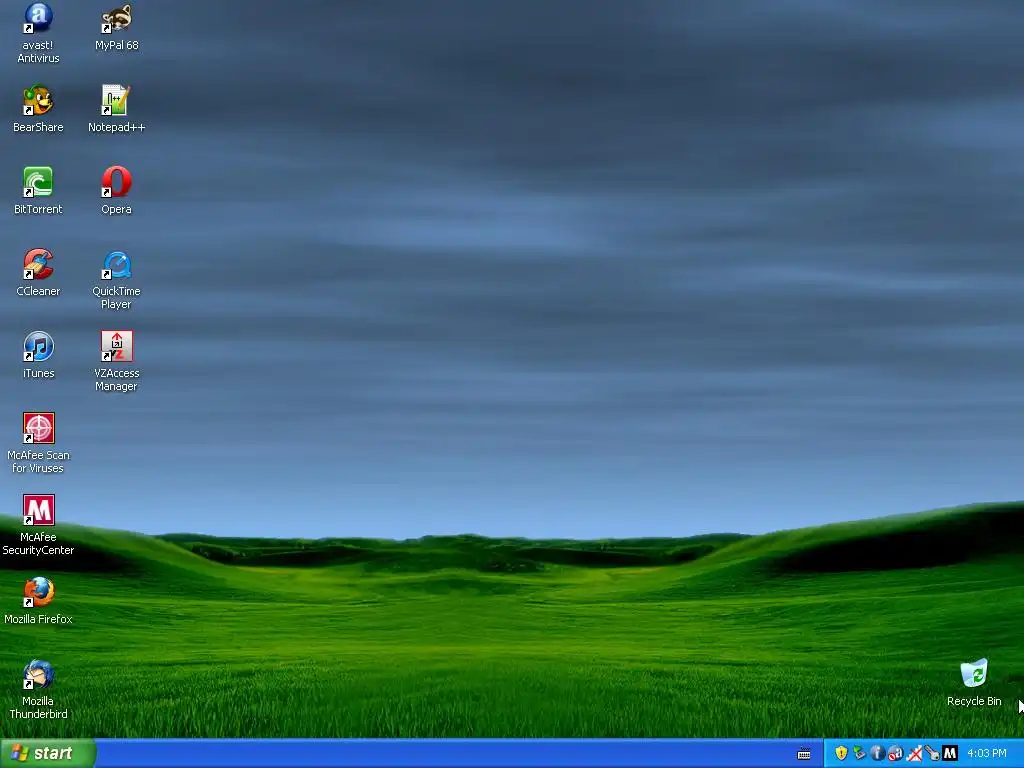Click the McAfee Scan for Viruses shortcut

point(38,443)
